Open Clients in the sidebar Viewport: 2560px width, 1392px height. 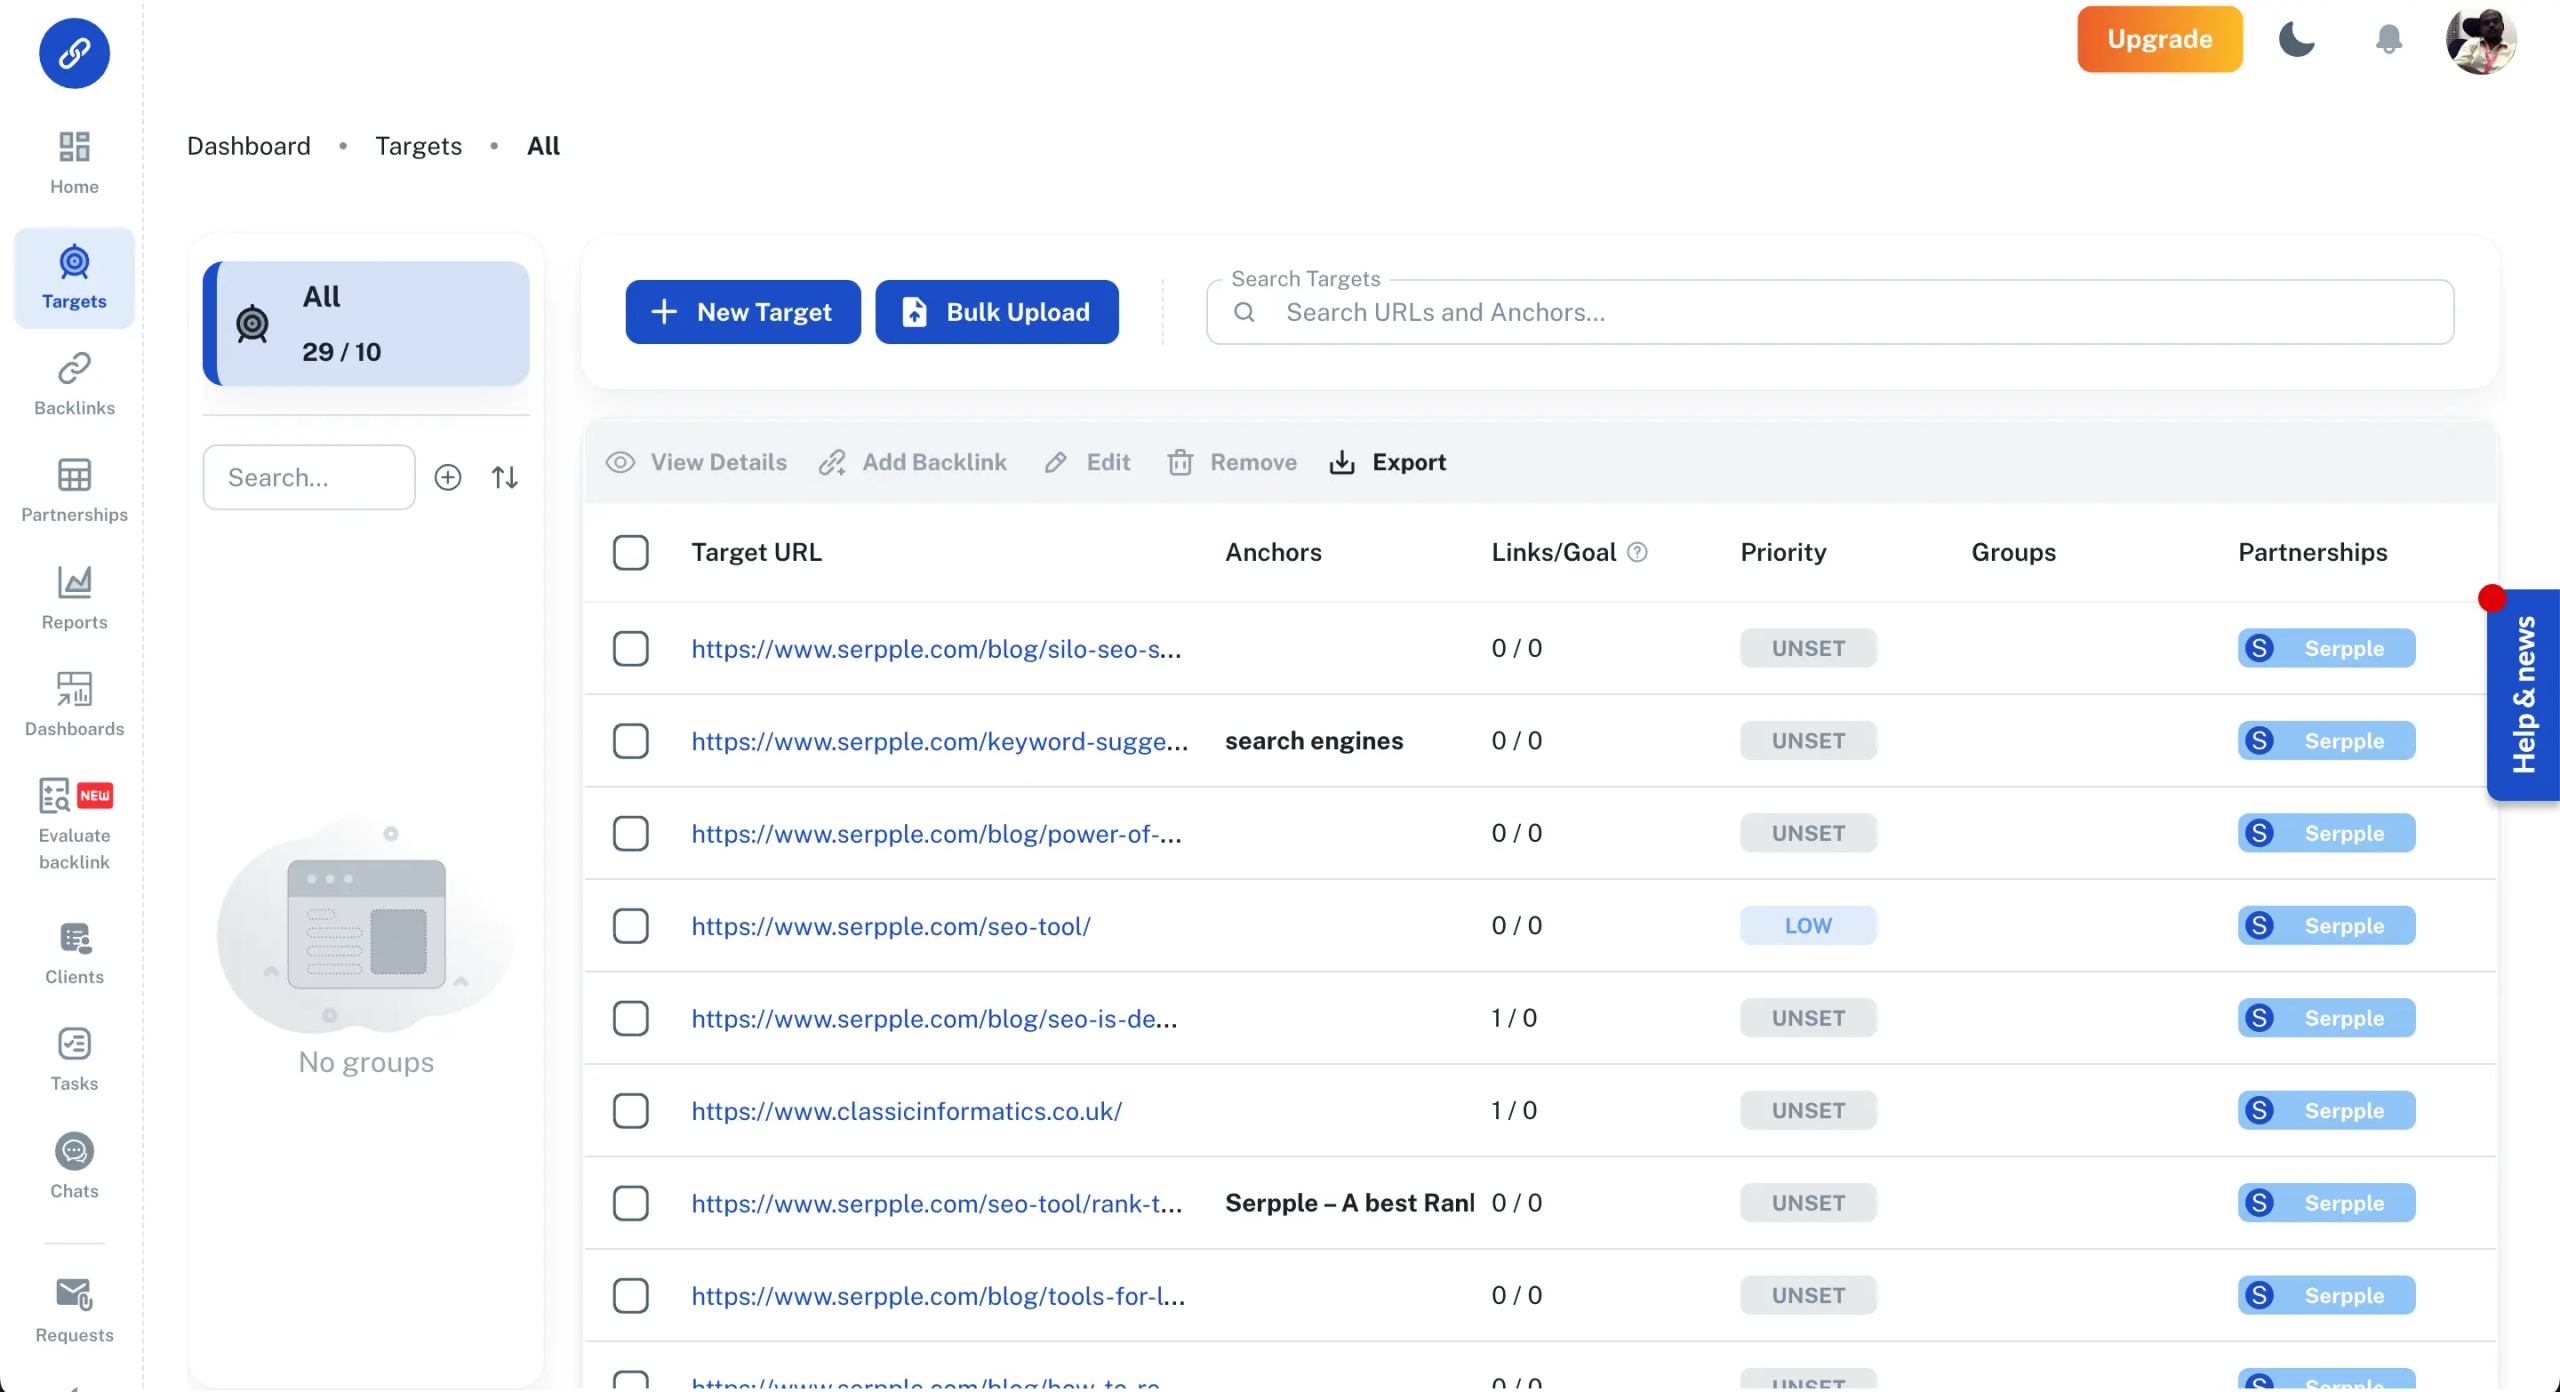point(74,953)
